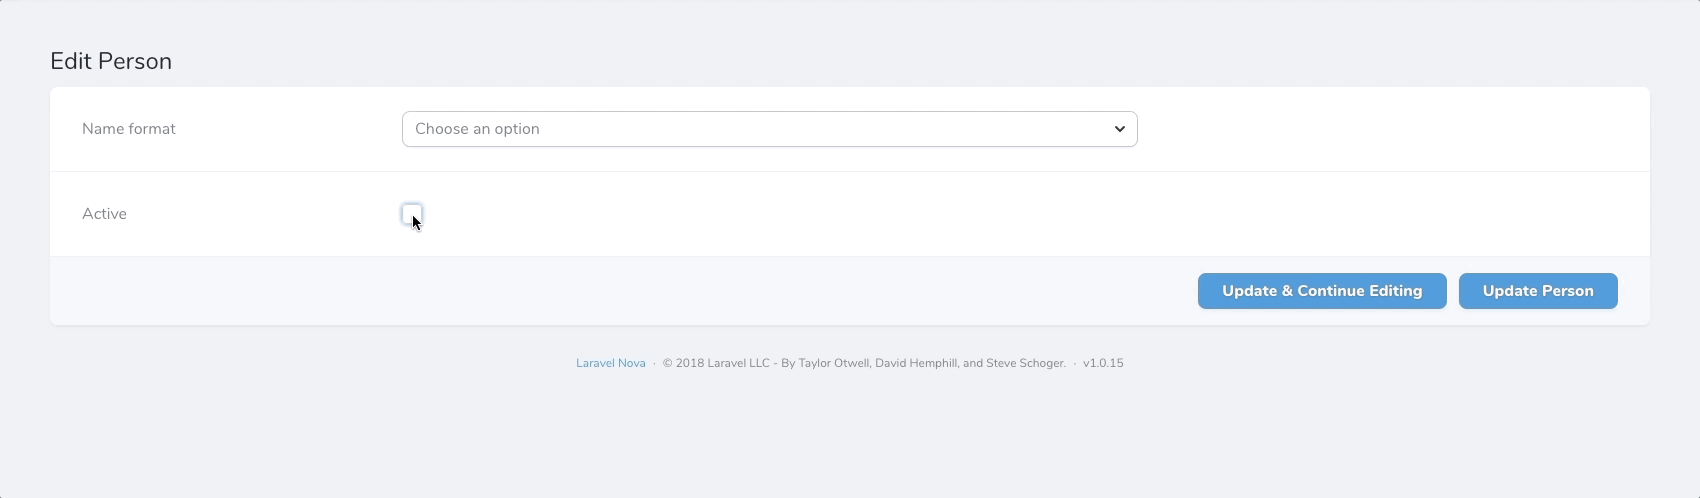Click the chevron arrow in Name format select

point(1119,129)
